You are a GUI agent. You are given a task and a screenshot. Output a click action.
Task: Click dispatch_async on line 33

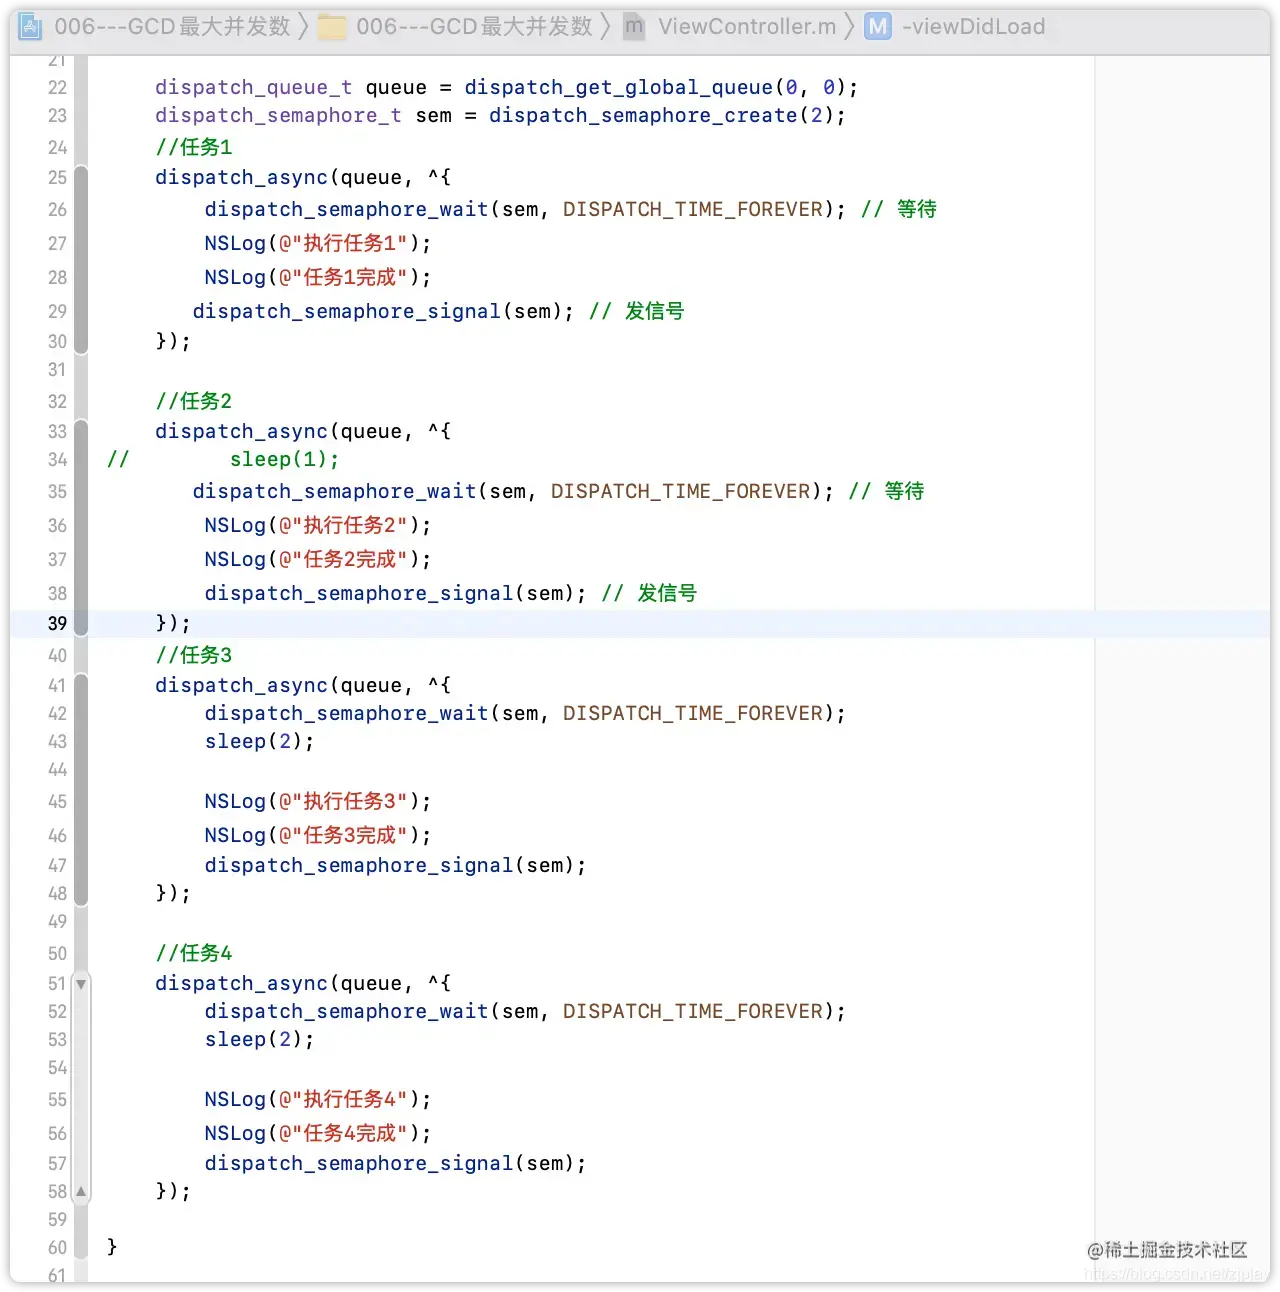(x=241, y=432)
